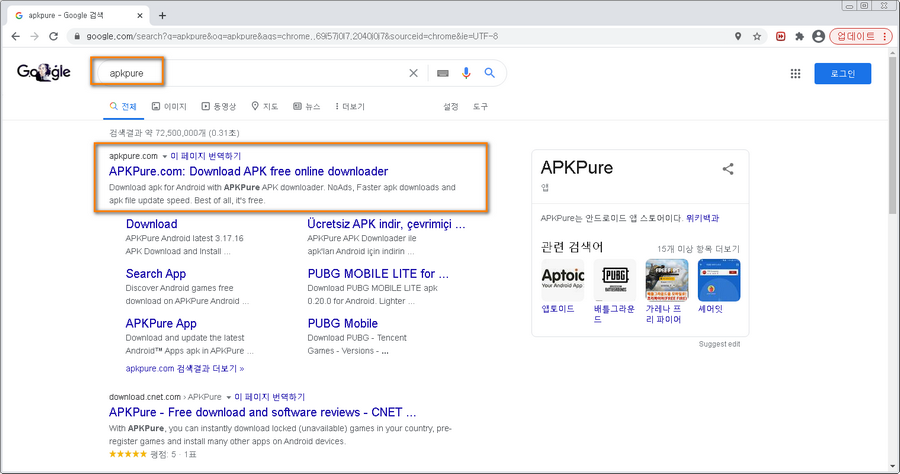Screen dimensions: 900x474
Task: Open the on-screen keyboard input tool
Action: click(443, 73)
